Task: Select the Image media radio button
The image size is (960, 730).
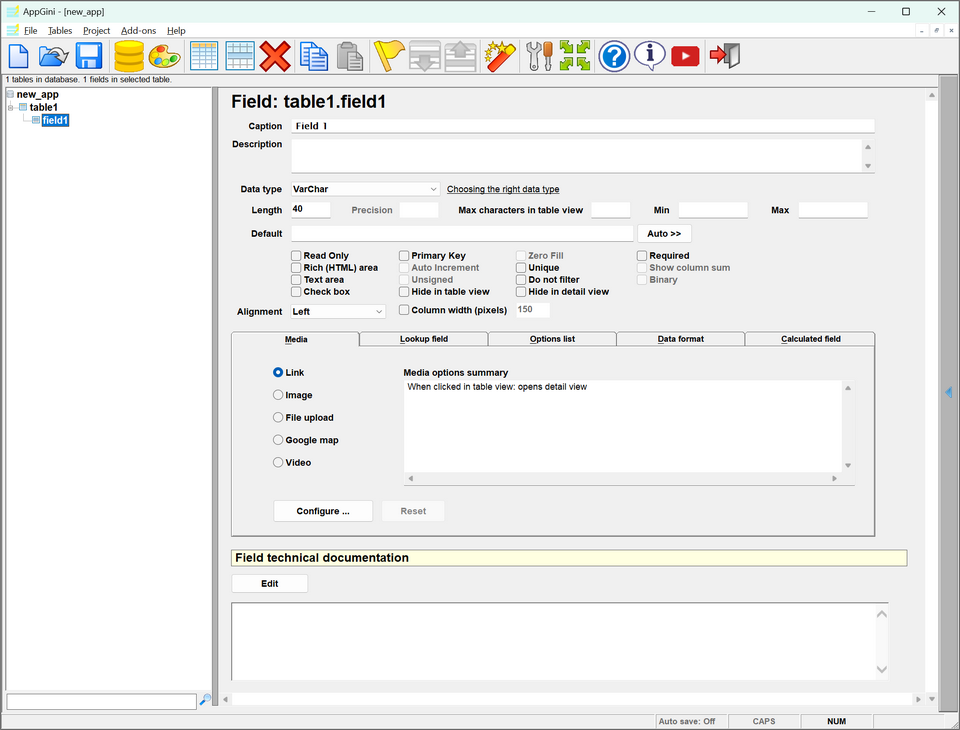Action: [x=277, y=394]
